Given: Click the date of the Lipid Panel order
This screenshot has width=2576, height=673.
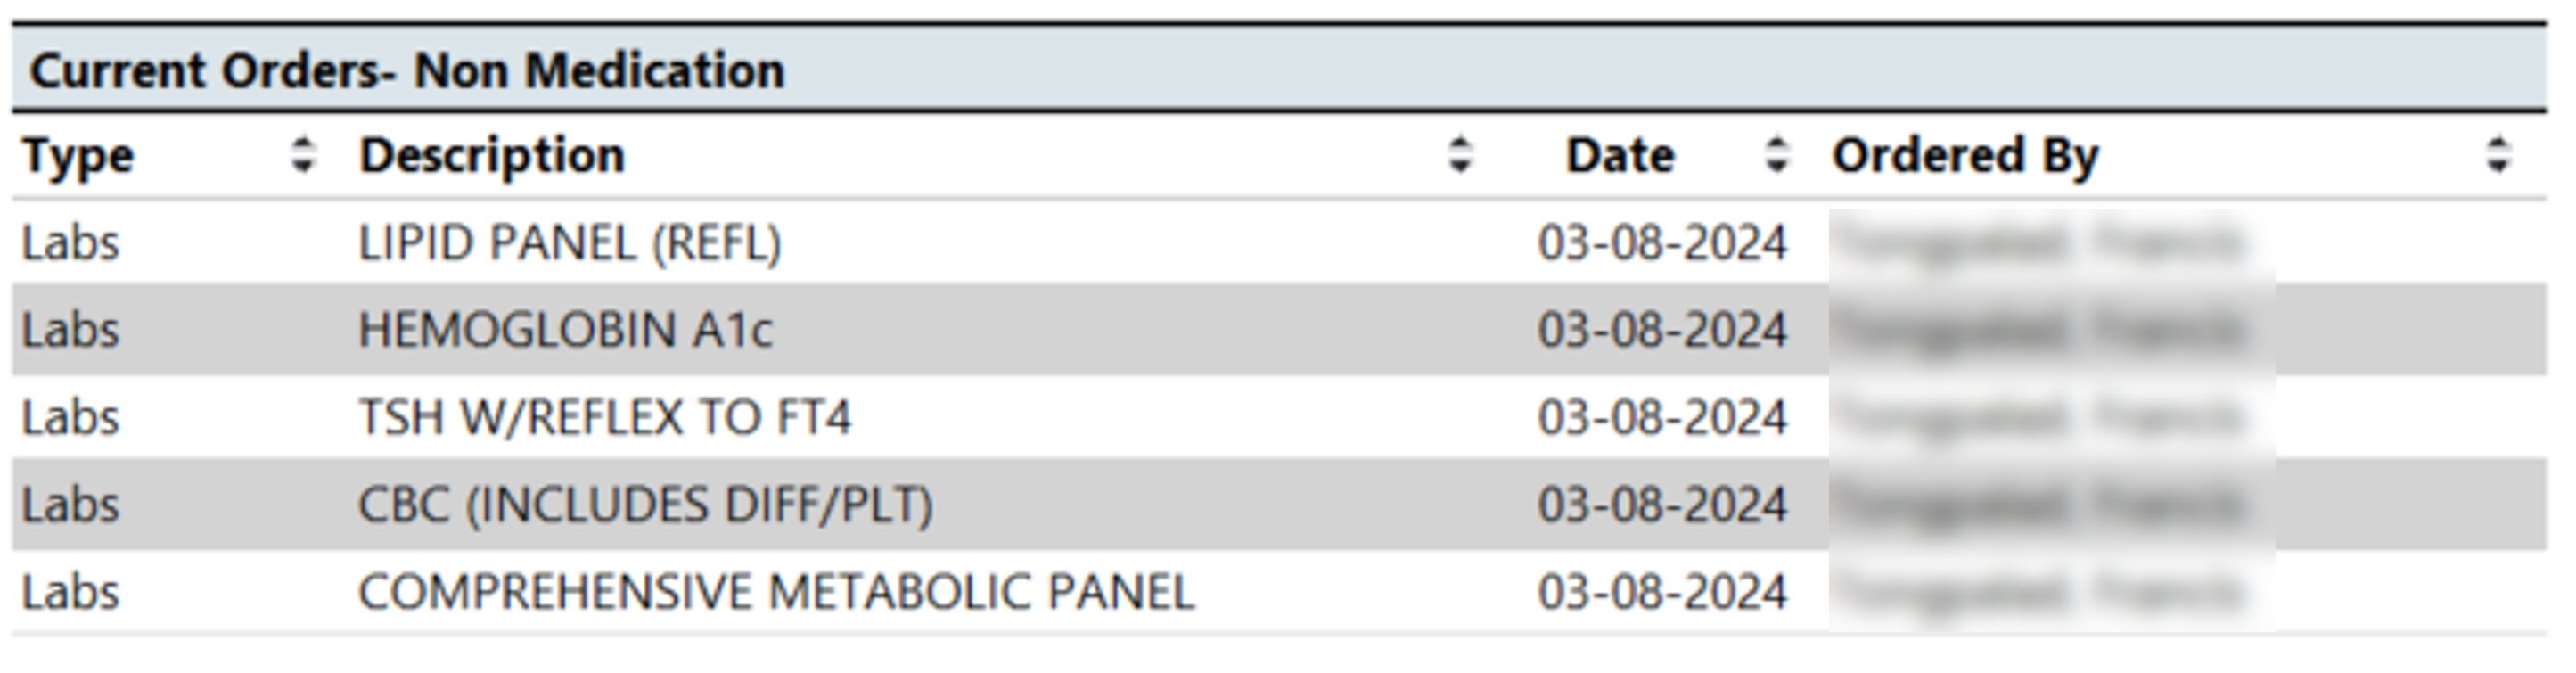Looking at the screenshot, I should point(1662,243).
